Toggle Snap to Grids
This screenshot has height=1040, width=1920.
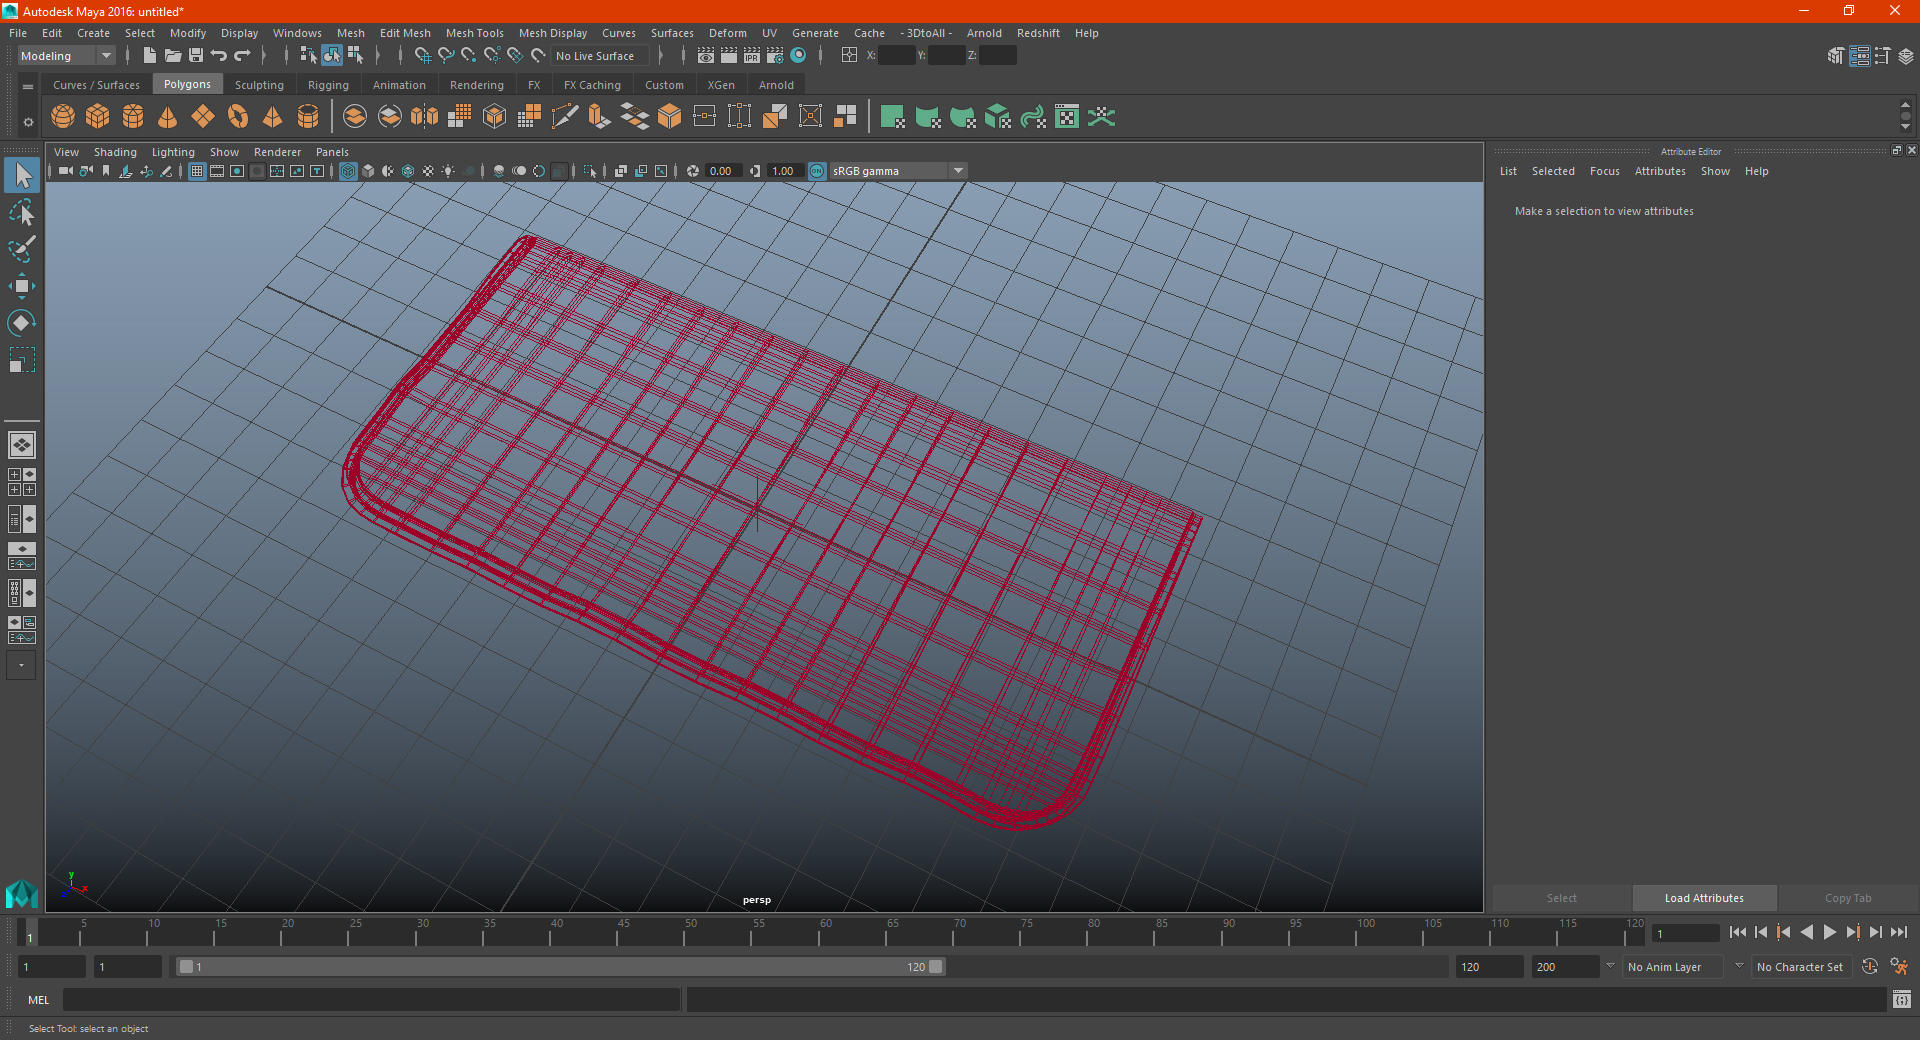422,55
